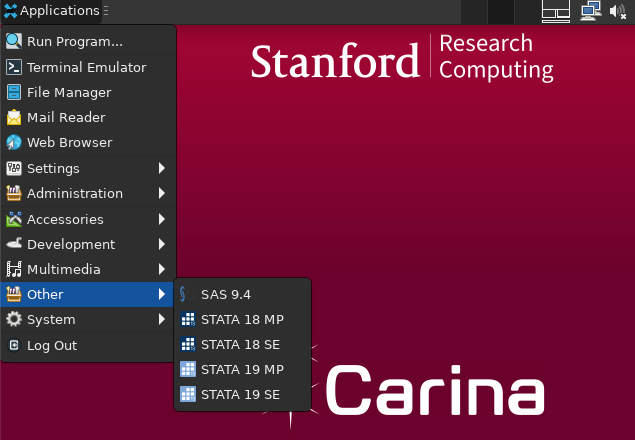Click the Accessories category icon

click(x=14, y=219)
